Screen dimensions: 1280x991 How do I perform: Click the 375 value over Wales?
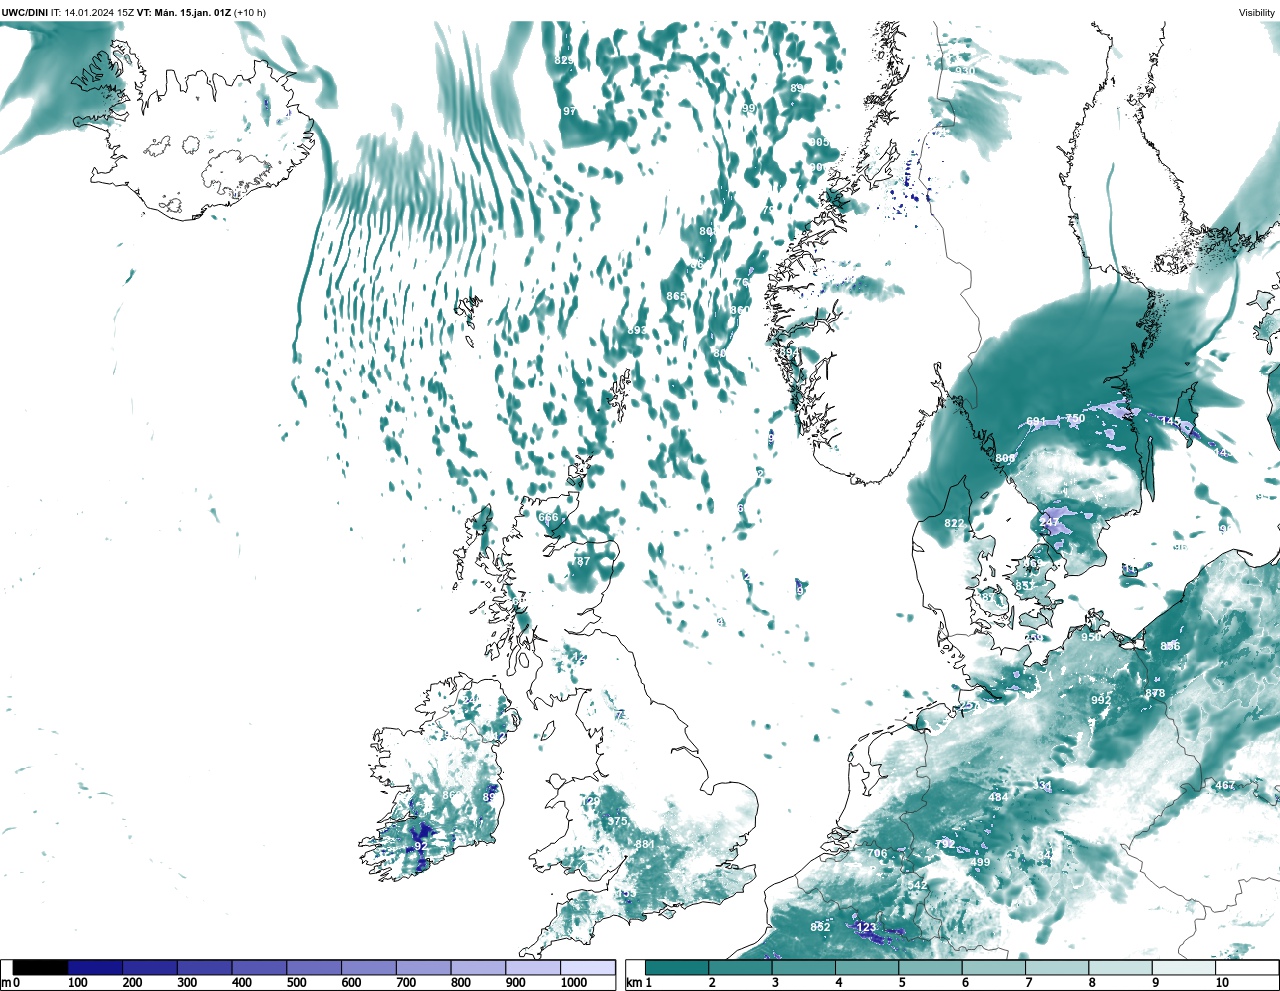(x=618, y=821)
